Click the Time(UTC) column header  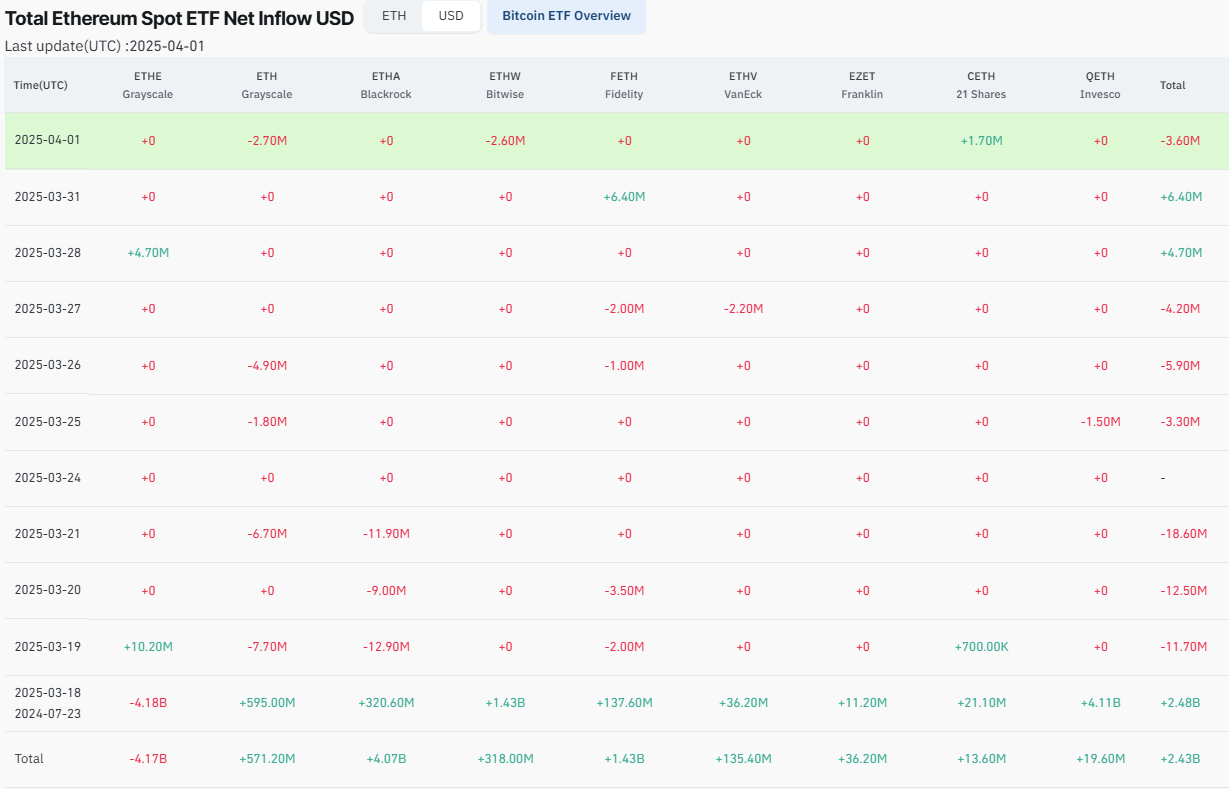point(41,85)
